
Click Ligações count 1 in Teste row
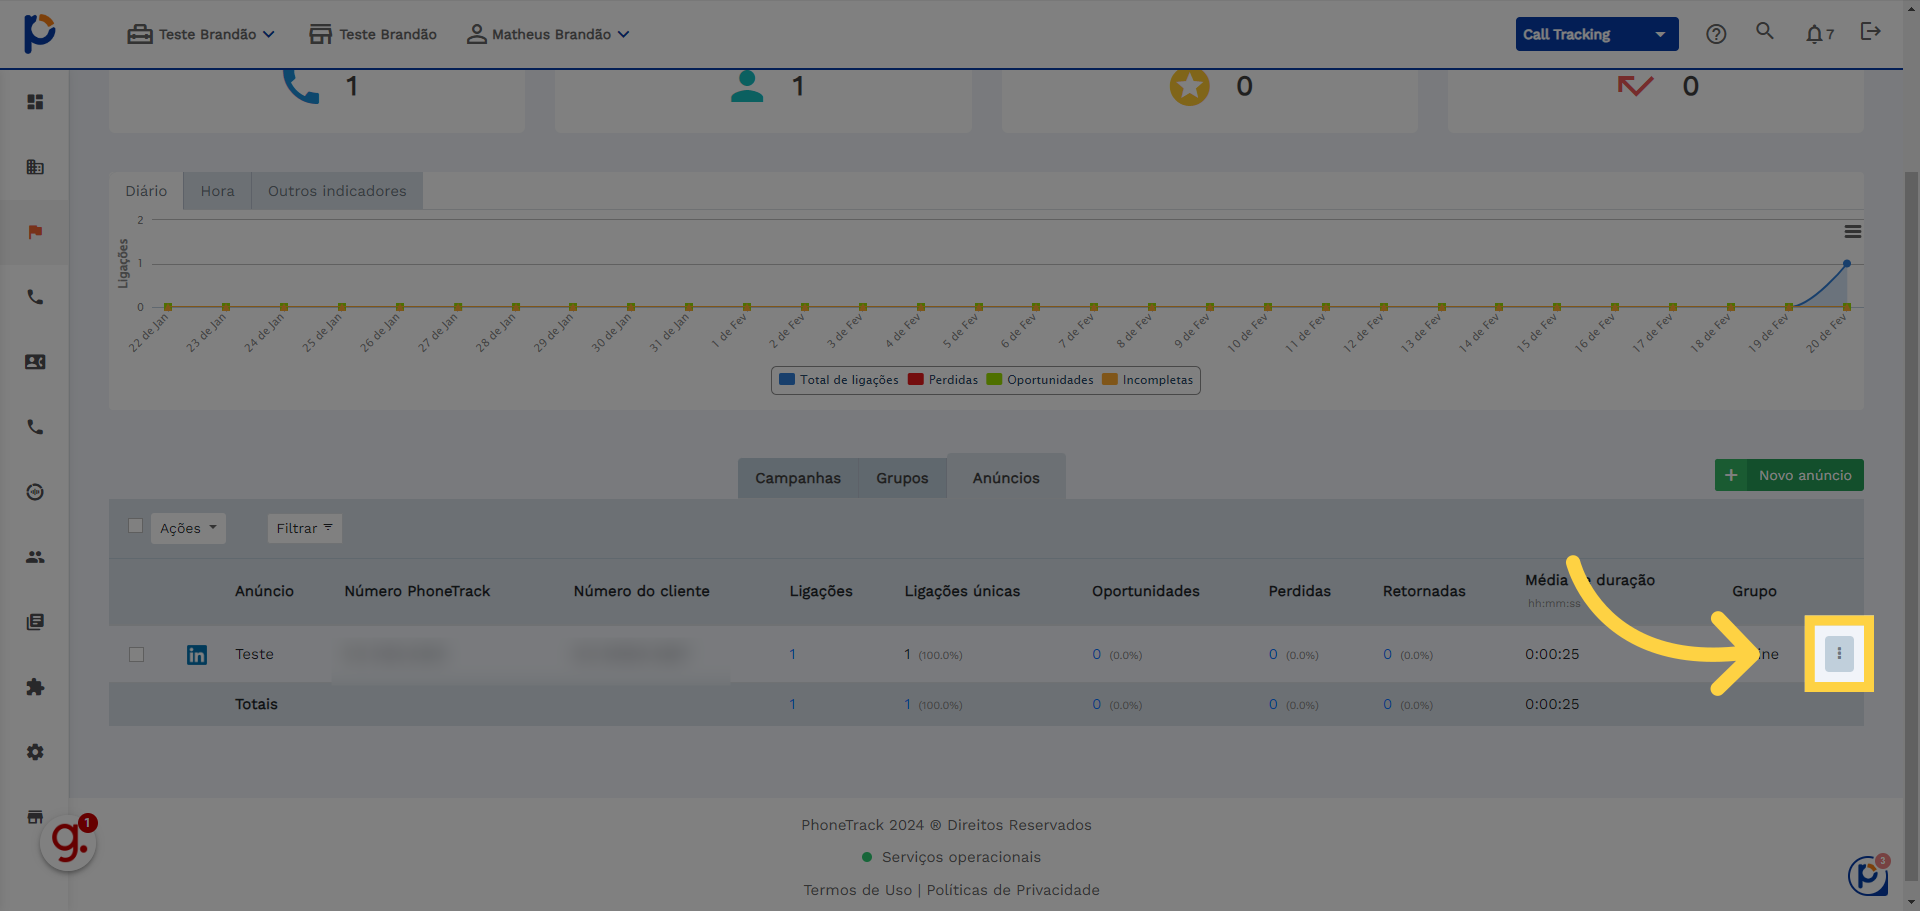tap(792, 654)
